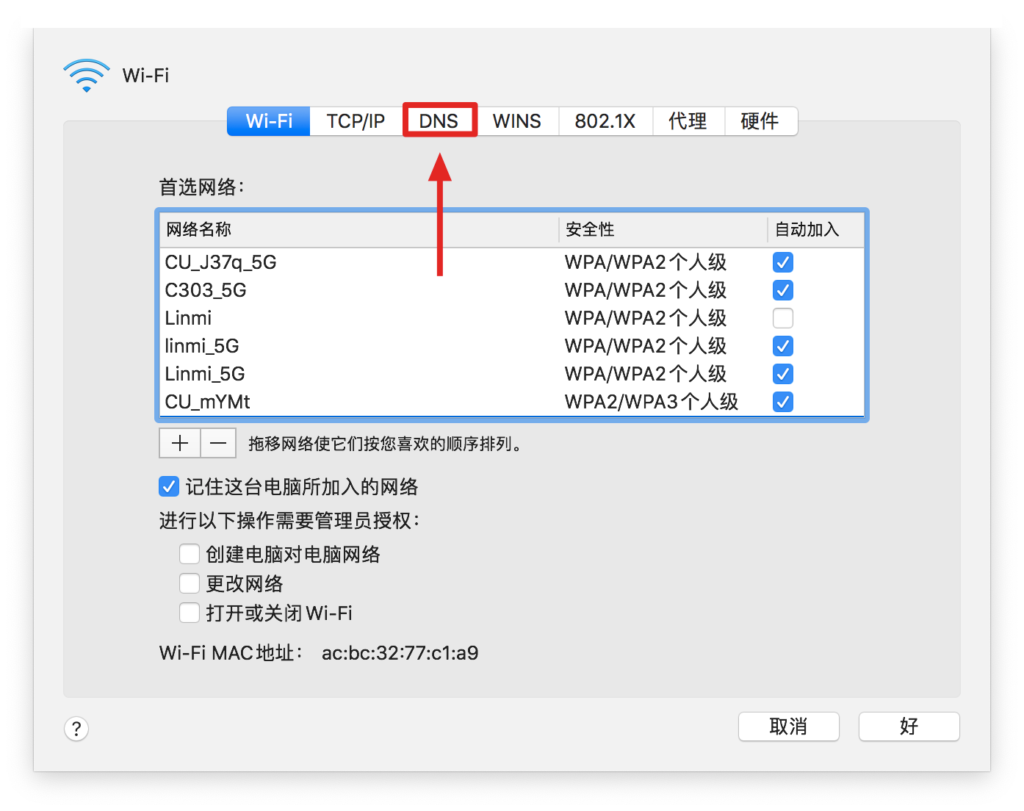Add a network with the plus button
Image resolution: width=1024 pixels, height=811 pixels.
180,444
